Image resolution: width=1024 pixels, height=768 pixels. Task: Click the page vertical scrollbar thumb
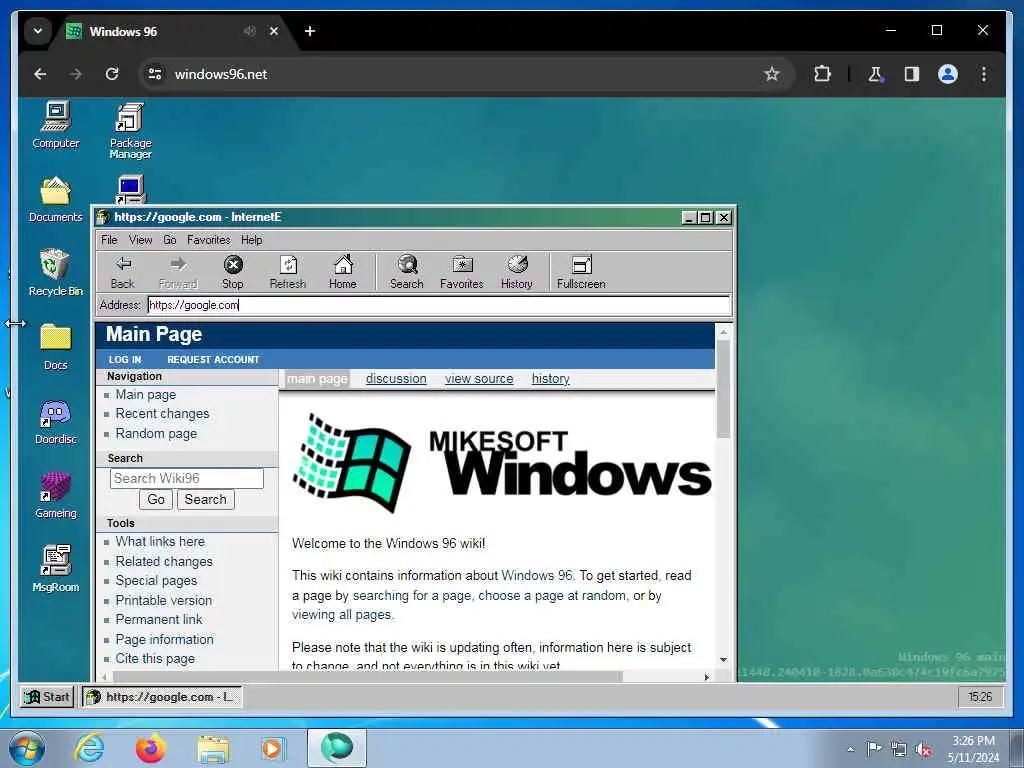tap(723, 389)
